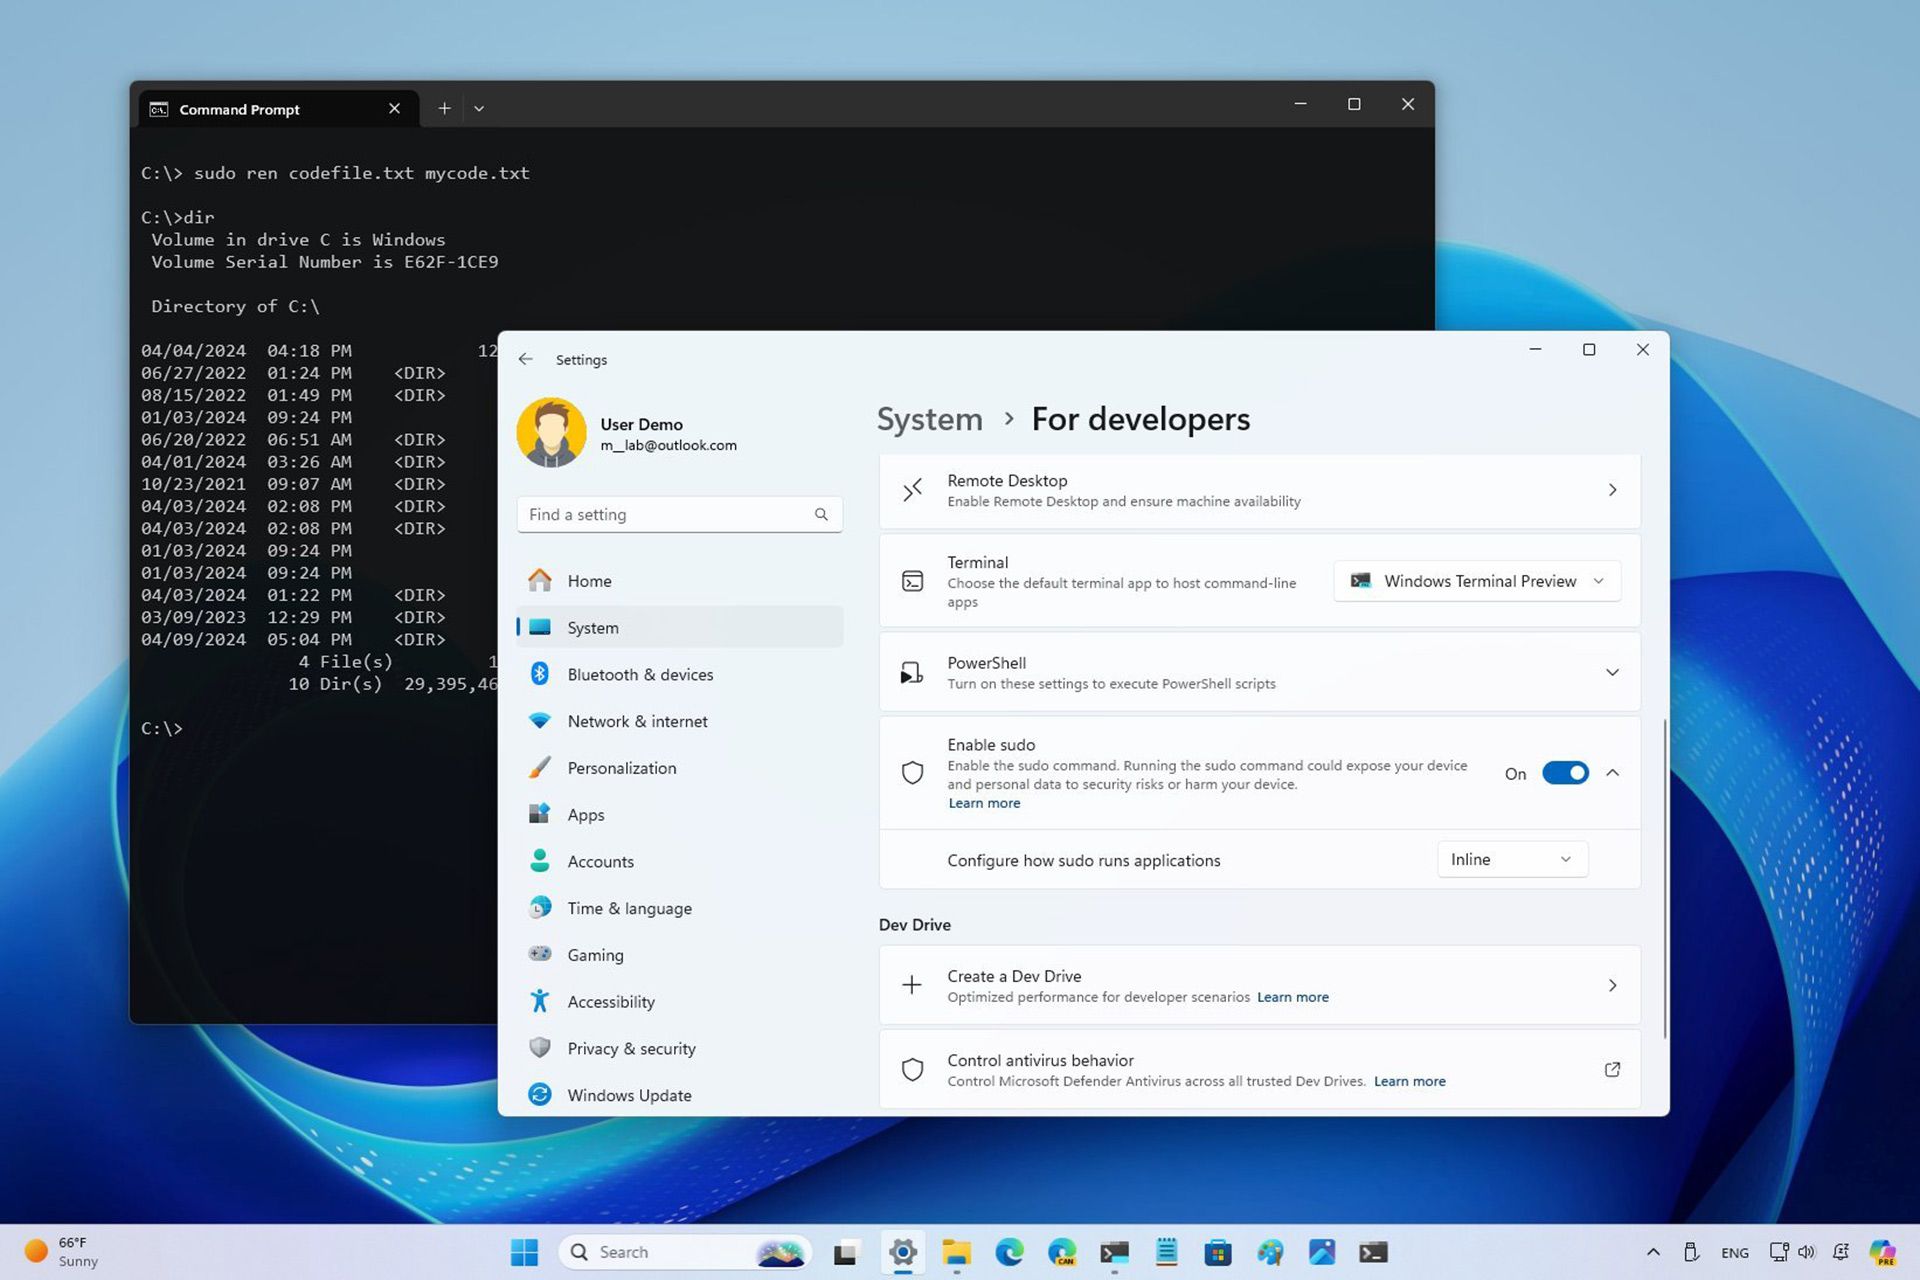The height and width of the screenshot is (1280, 1920).
Task: Click the Terminal settings icon
Action: (x=911, y=580)
